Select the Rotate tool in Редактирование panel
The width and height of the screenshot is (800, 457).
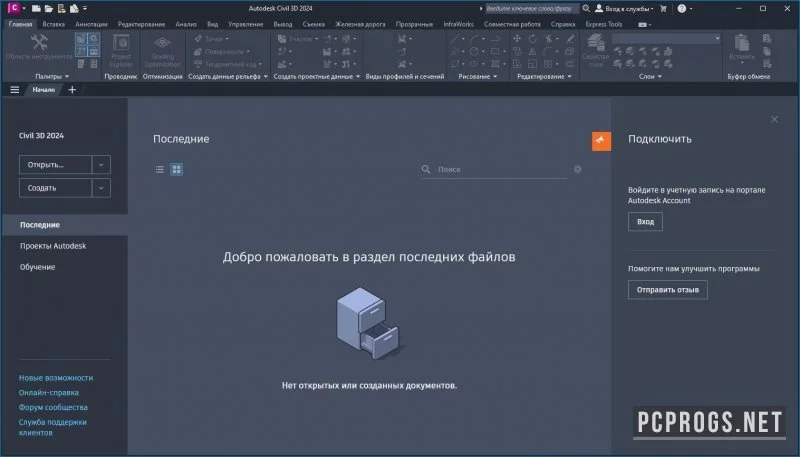tap(533, 39)
